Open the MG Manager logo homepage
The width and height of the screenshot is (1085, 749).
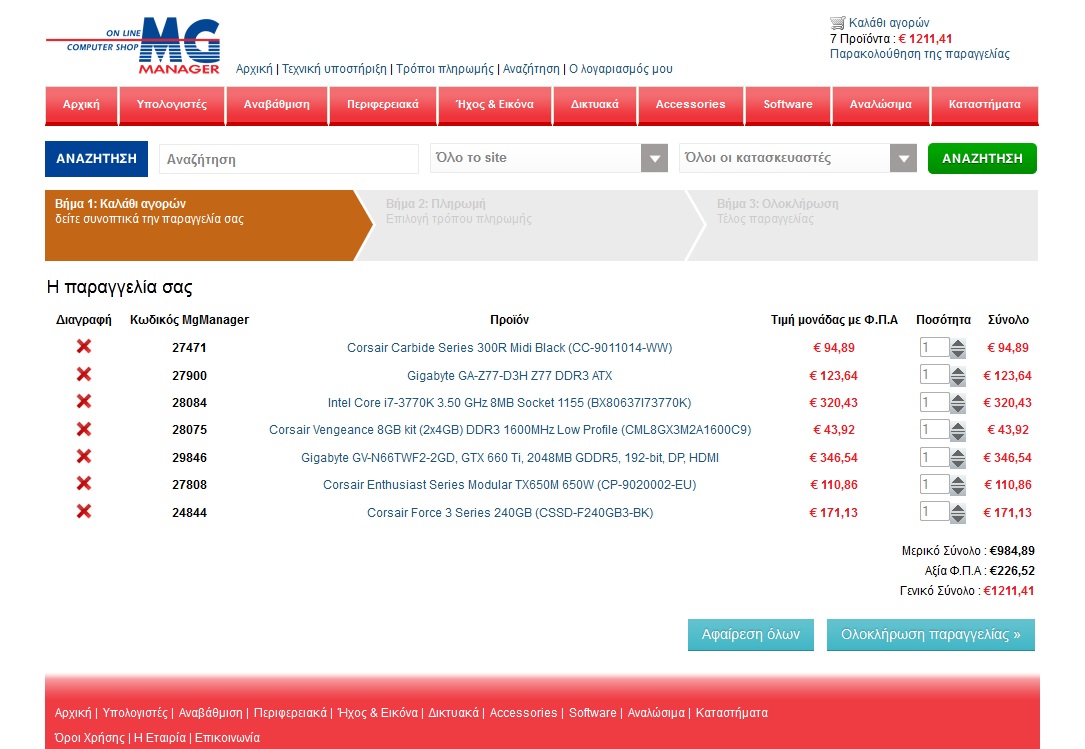(134, 46)
